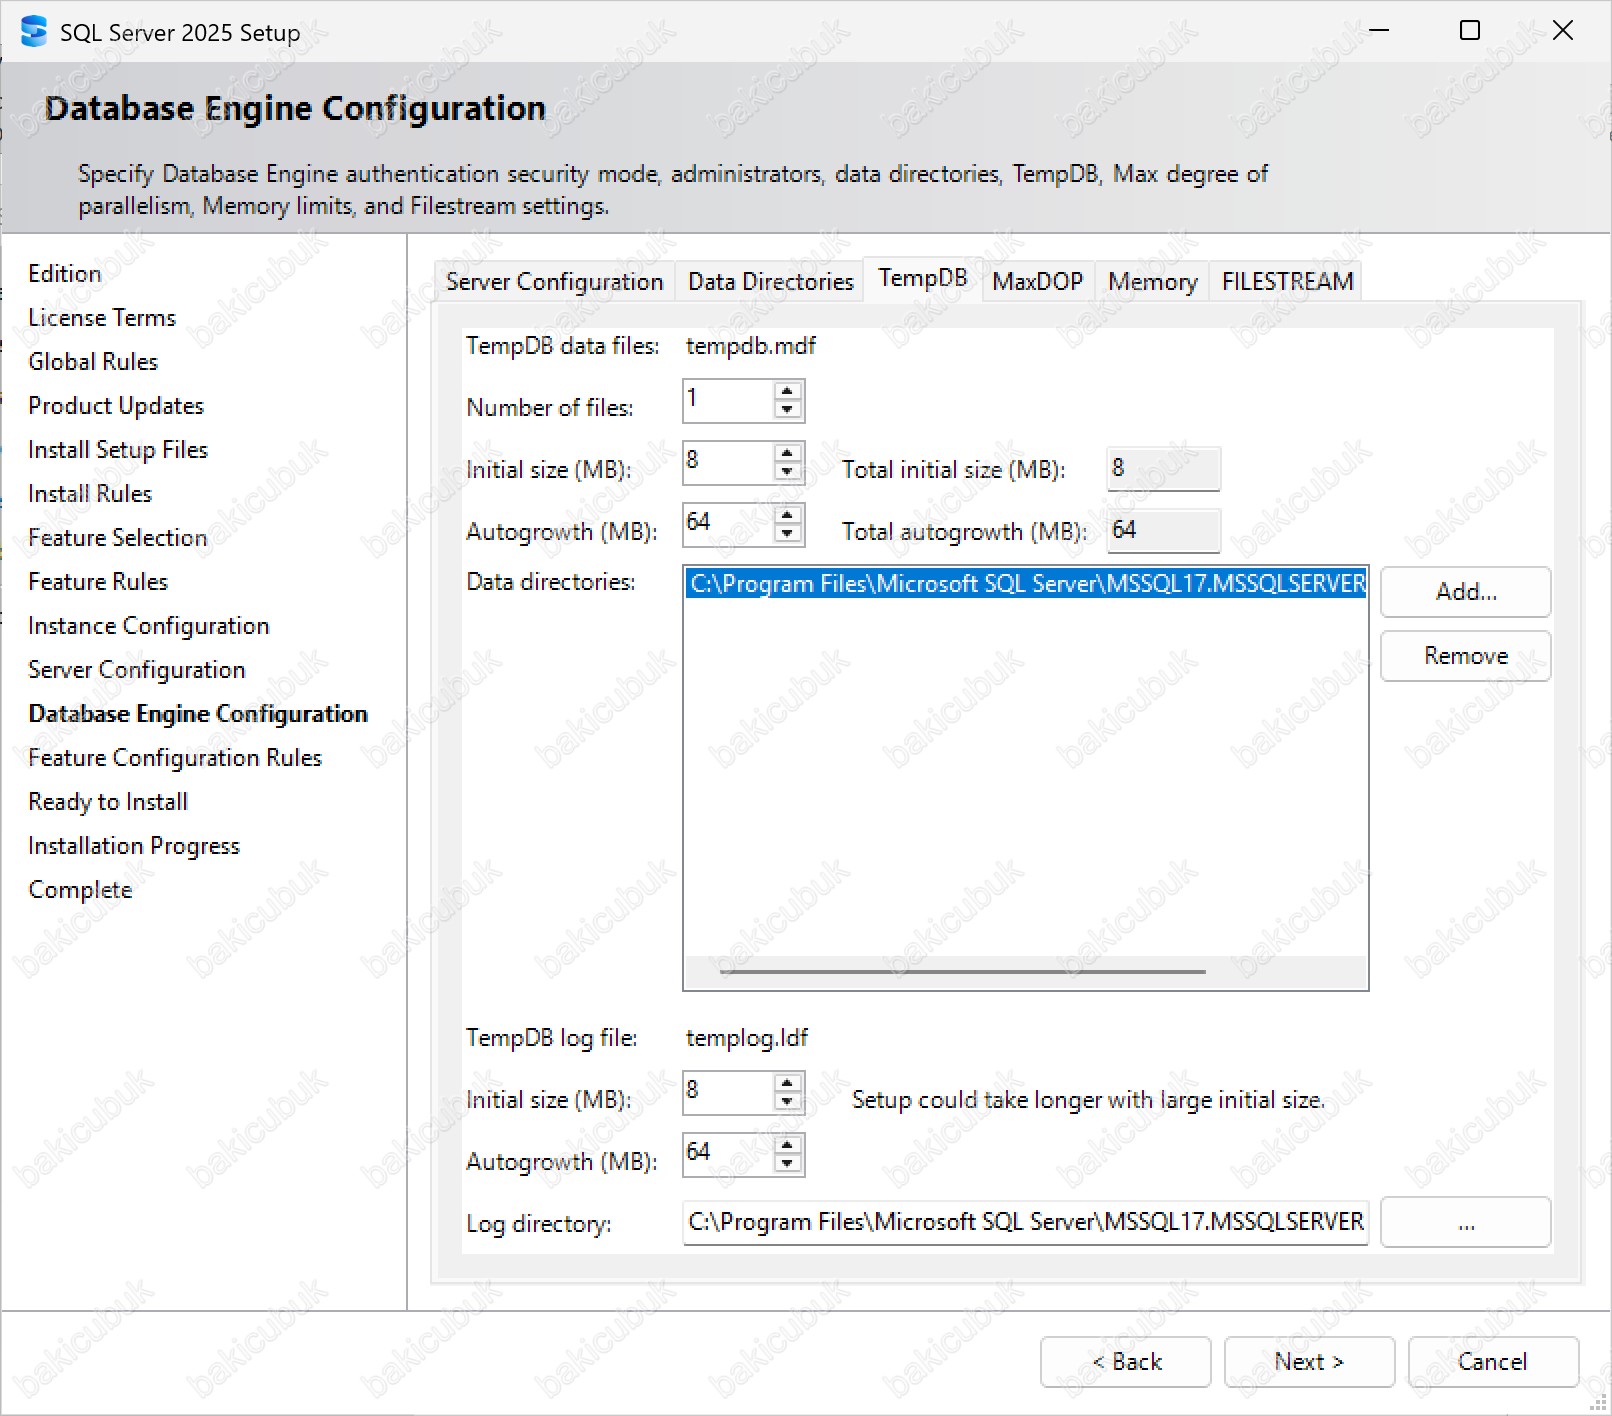Decrease data file autogrowth value
This screenshot has height=1416, width=1612.
click(x=787, y=534)
